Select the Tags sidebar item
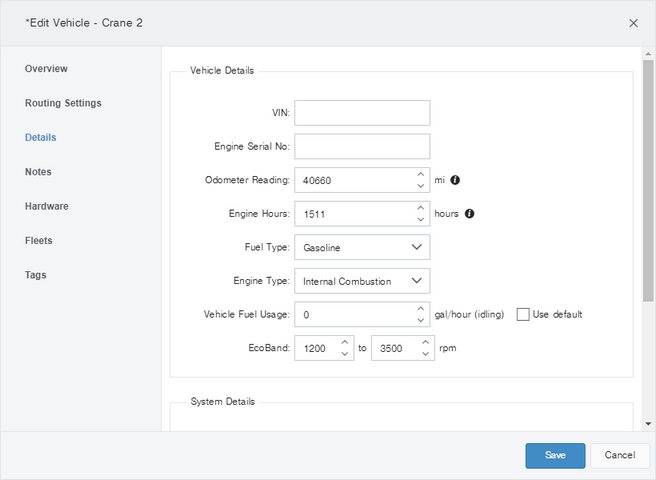Viewport: 656px width, 480px height. click(36, 275)
